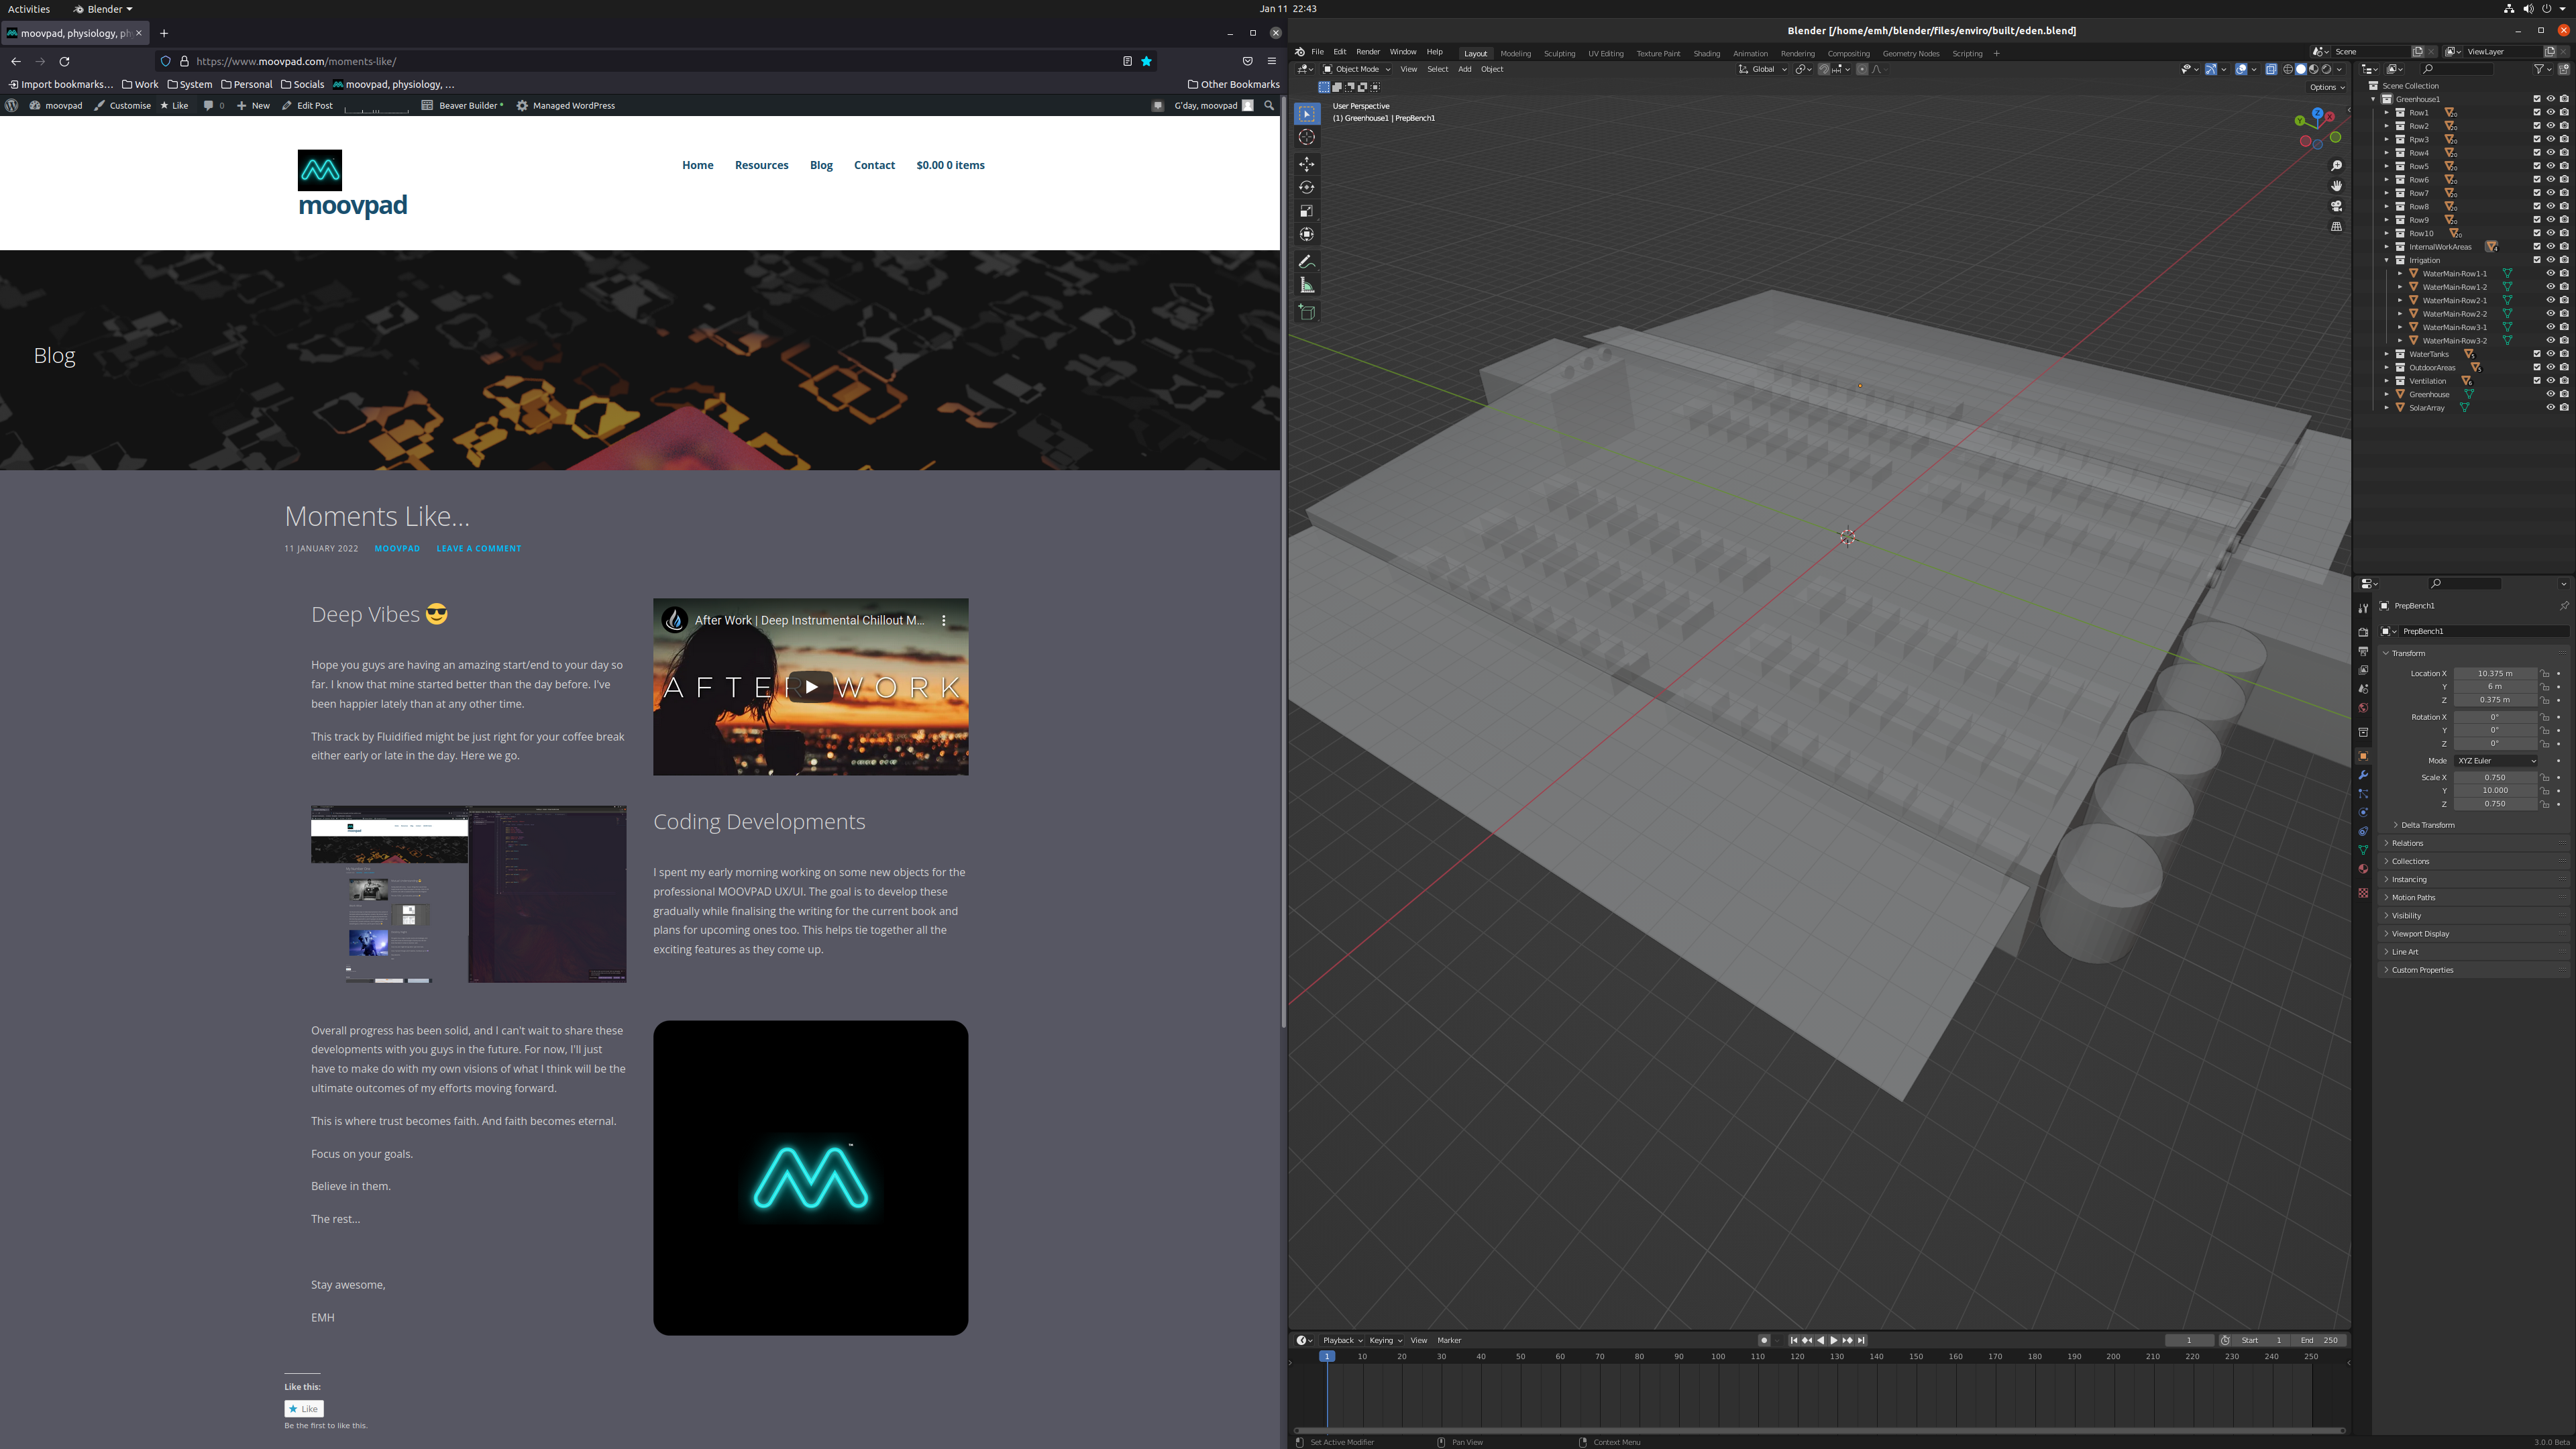The image size is (2576, 1449).
Task: Lock Location X transform
Action: tap(2546, 674)
